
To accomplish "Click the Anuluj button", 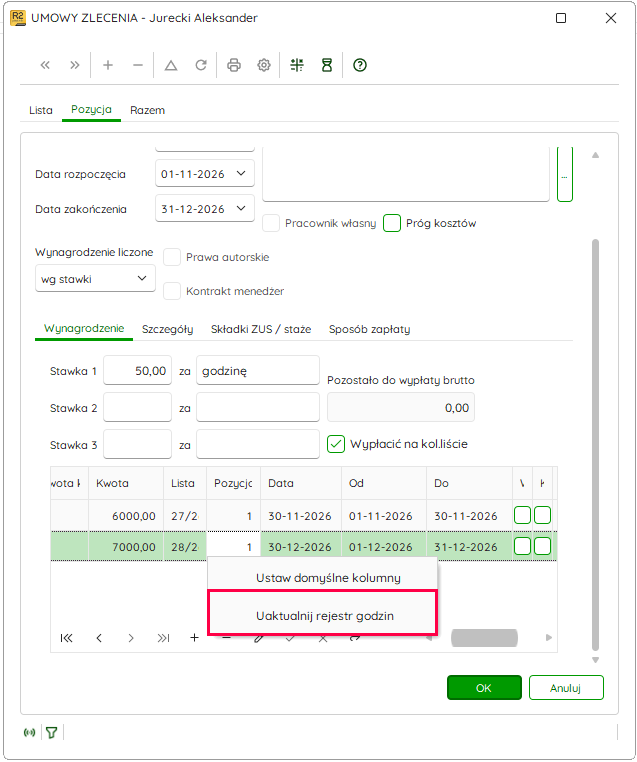I will (566, 688).
